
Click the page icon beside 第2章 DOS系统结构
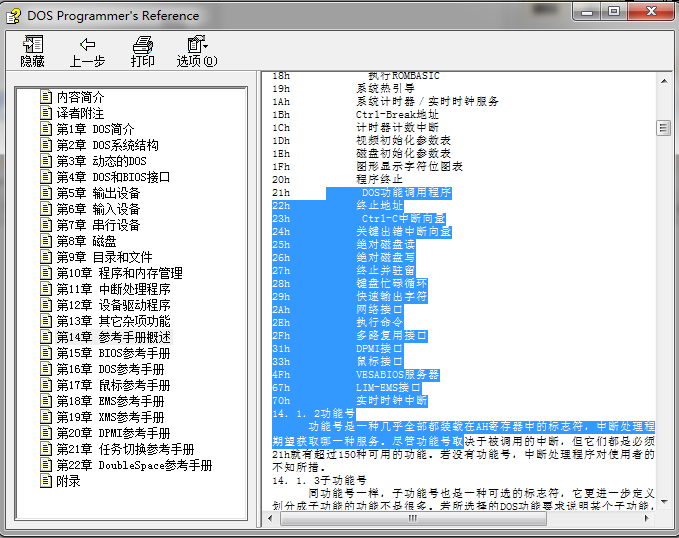click(46, 145)
